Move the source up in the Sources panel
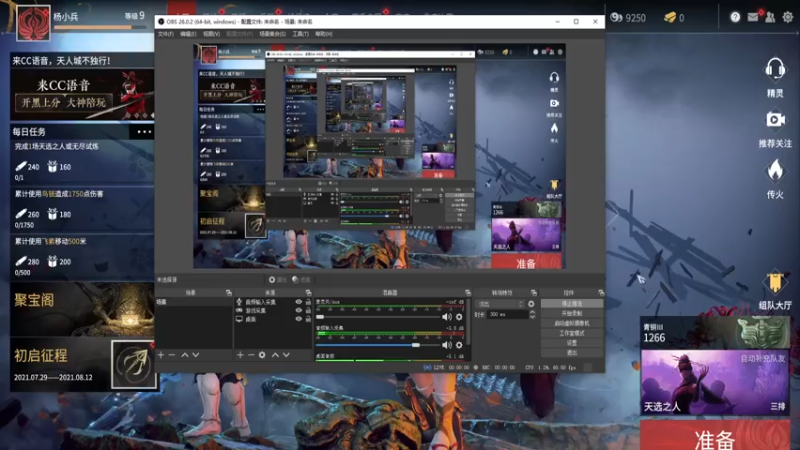The width and height of the screenshot is (800, 450). (x=275, y=355)
